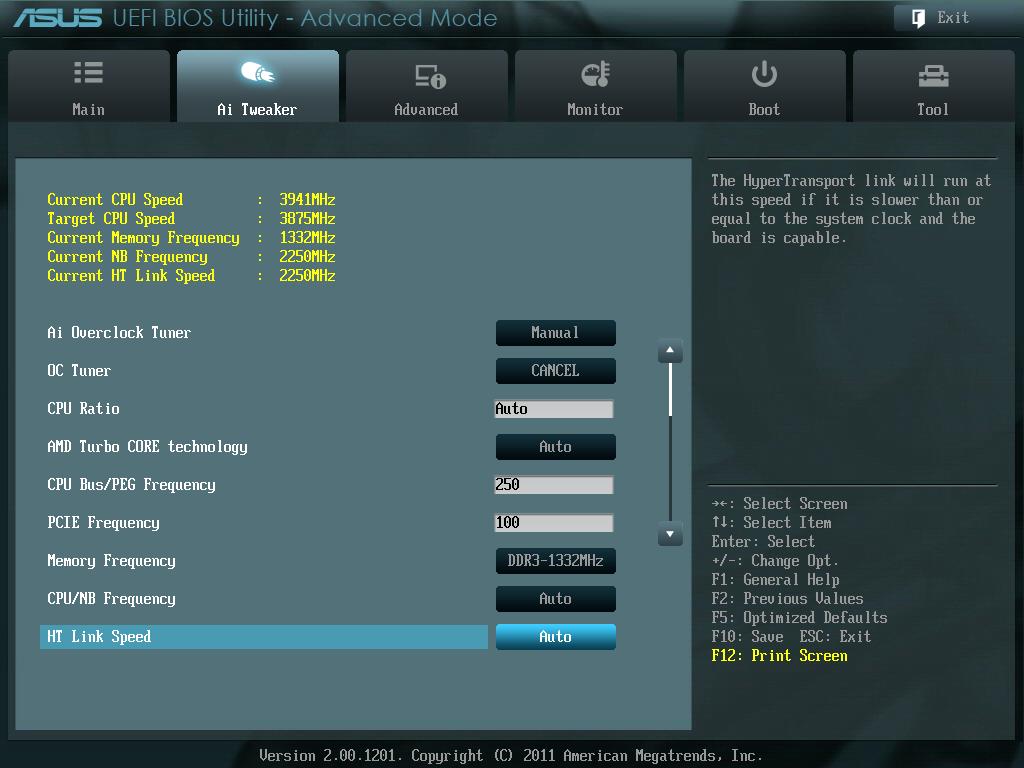
Task: Select the Memory Frequency label
Action: coord(111,561)
